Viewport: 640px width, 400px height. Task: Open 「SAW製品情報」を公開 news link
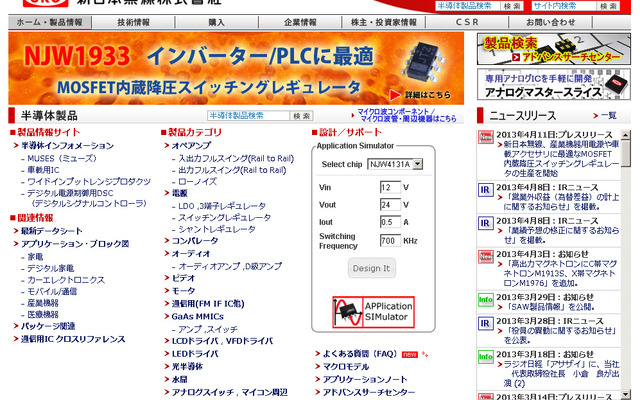(x=549, y=307)
